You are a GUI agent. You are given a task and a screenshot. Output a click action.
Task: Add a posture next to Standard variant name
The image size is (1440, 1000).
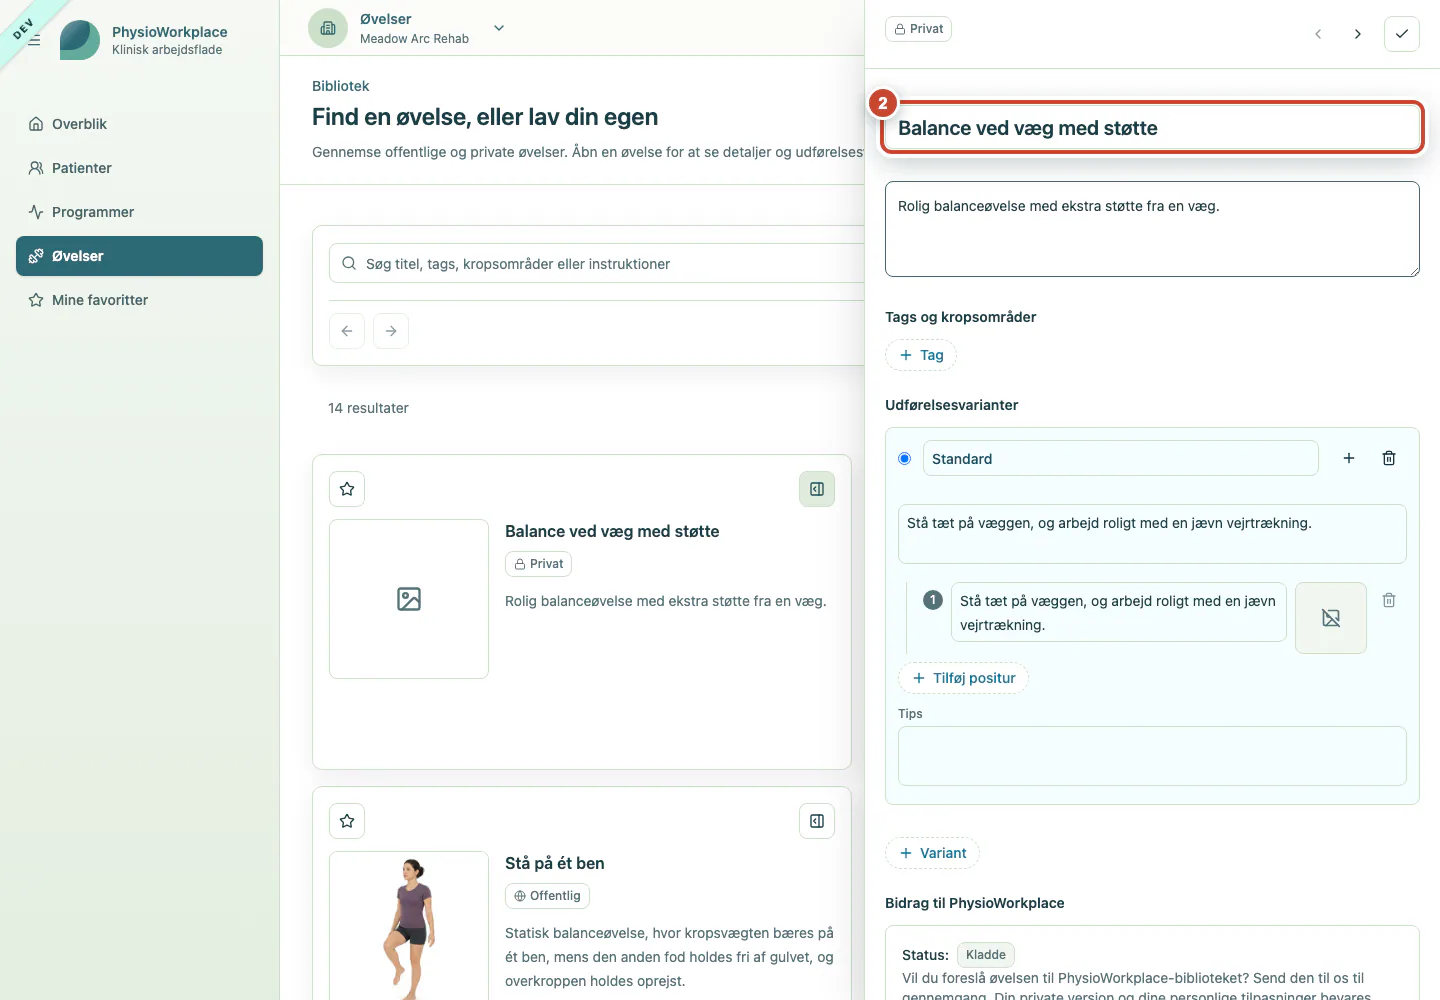tap(1349, 458)
